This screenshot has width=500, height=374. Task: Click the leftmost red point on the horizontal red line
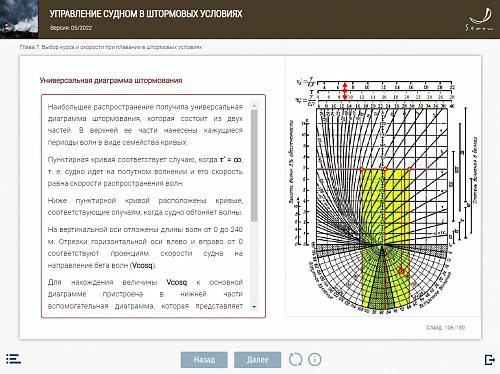pos(362,169)
